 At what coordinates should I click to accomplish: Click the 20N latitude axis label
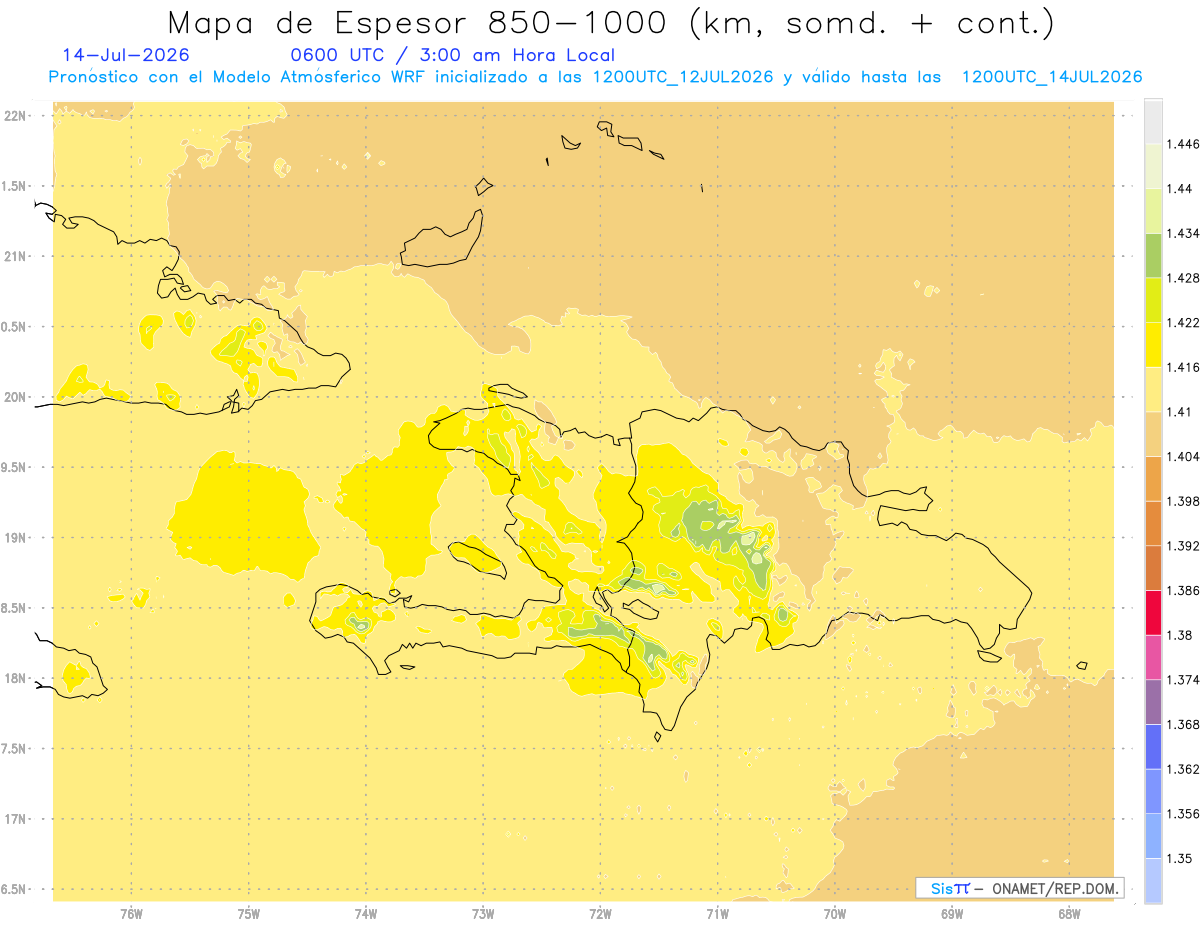click(x=14, y=397)
